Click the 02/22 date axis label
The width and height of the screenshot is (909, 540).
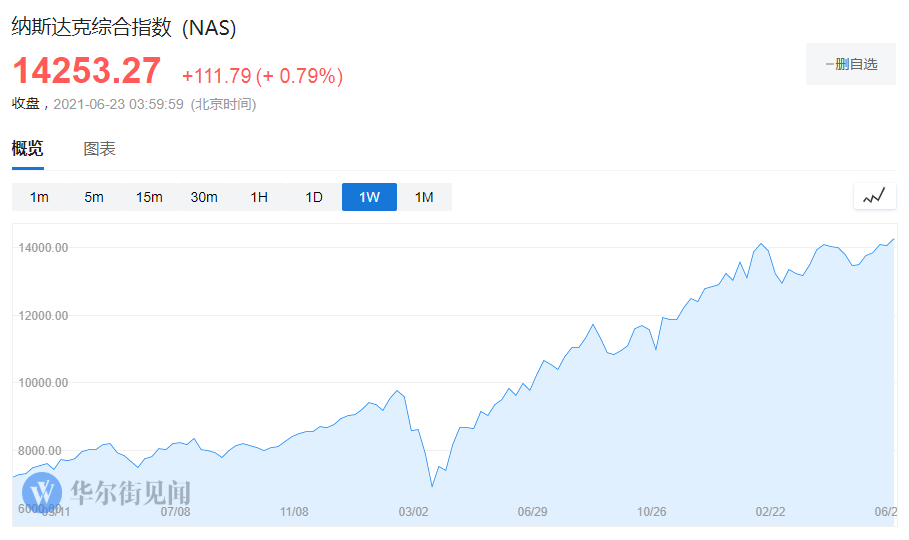(770, 512)
